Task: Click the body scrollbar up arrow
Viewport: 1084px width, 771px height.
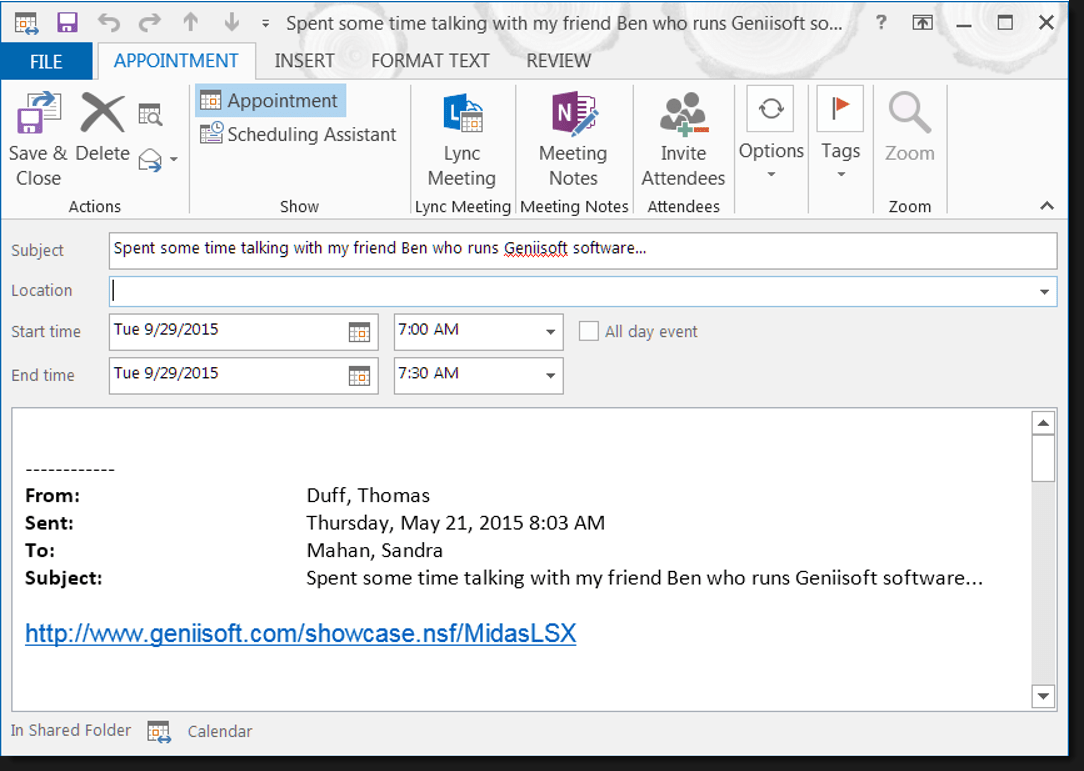Action: pos(1043,422)
